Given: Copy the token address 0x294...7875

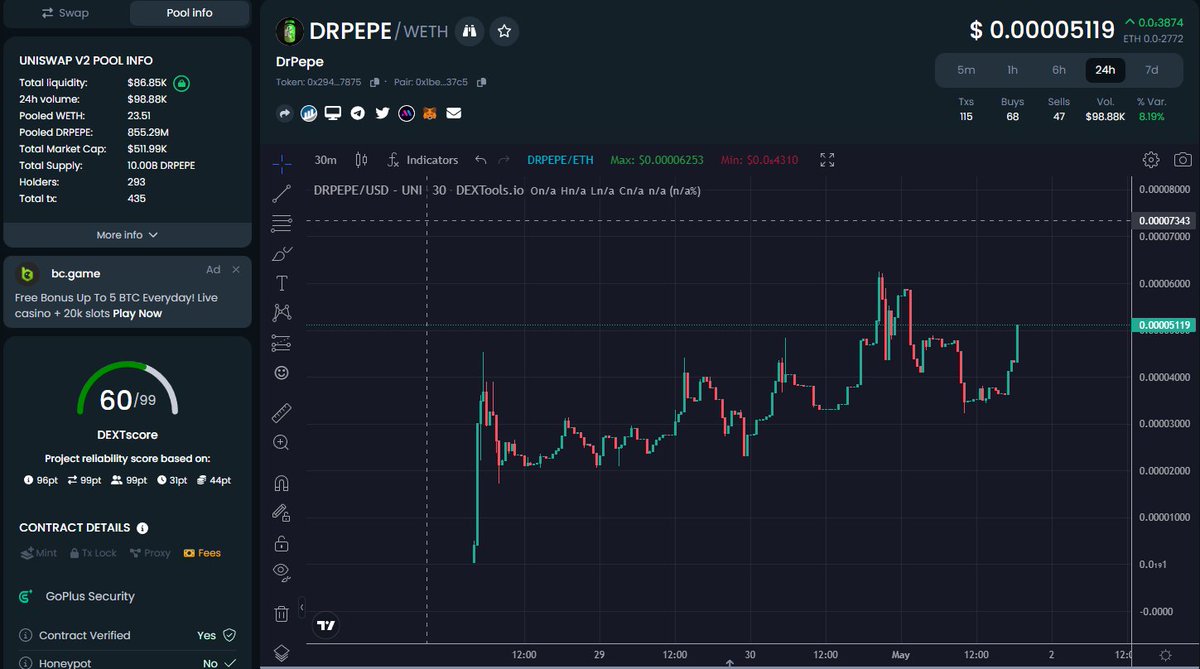Looking at the screenshot, I should (375, 82).
